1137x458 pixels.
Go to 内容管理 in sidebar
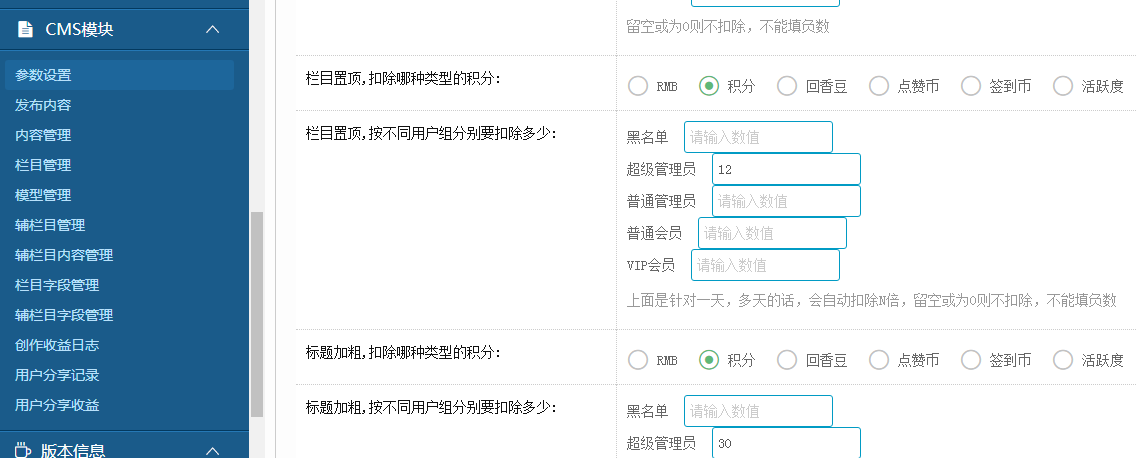(44, 135)
